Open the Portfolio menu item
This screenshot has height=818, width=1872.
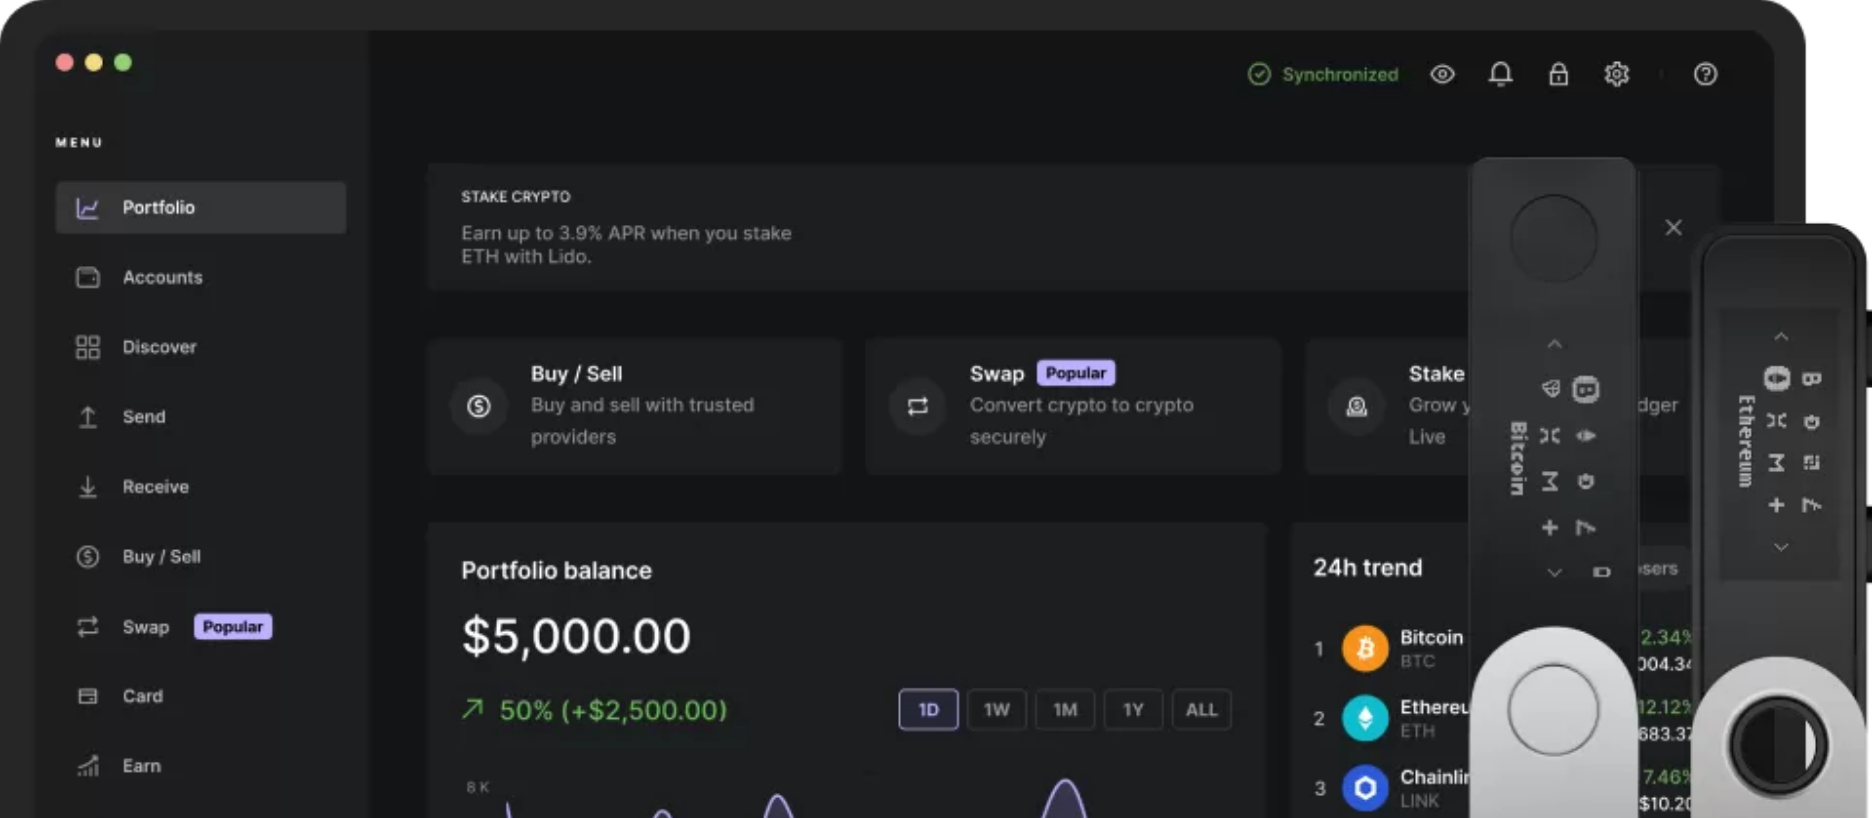pyautogui.click(x=200, y=207)
